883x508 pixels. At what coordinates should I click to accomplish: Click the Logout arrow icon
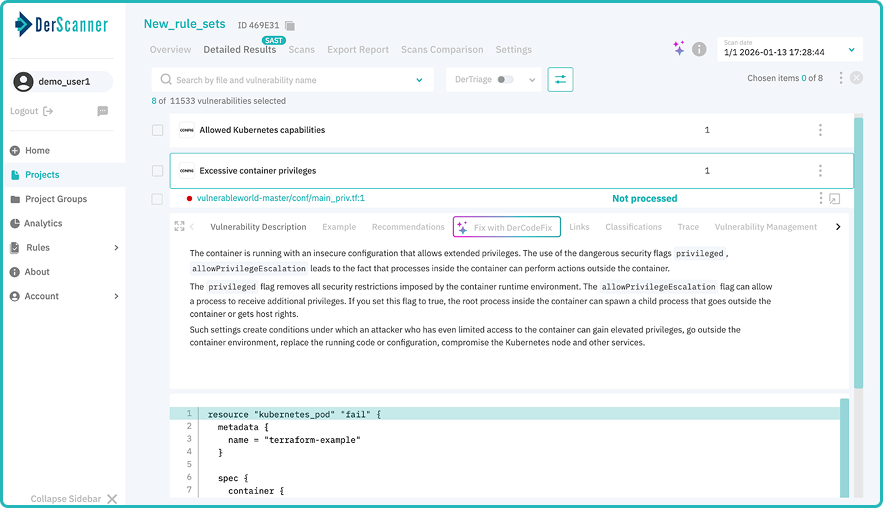click(x=48, y=111)
